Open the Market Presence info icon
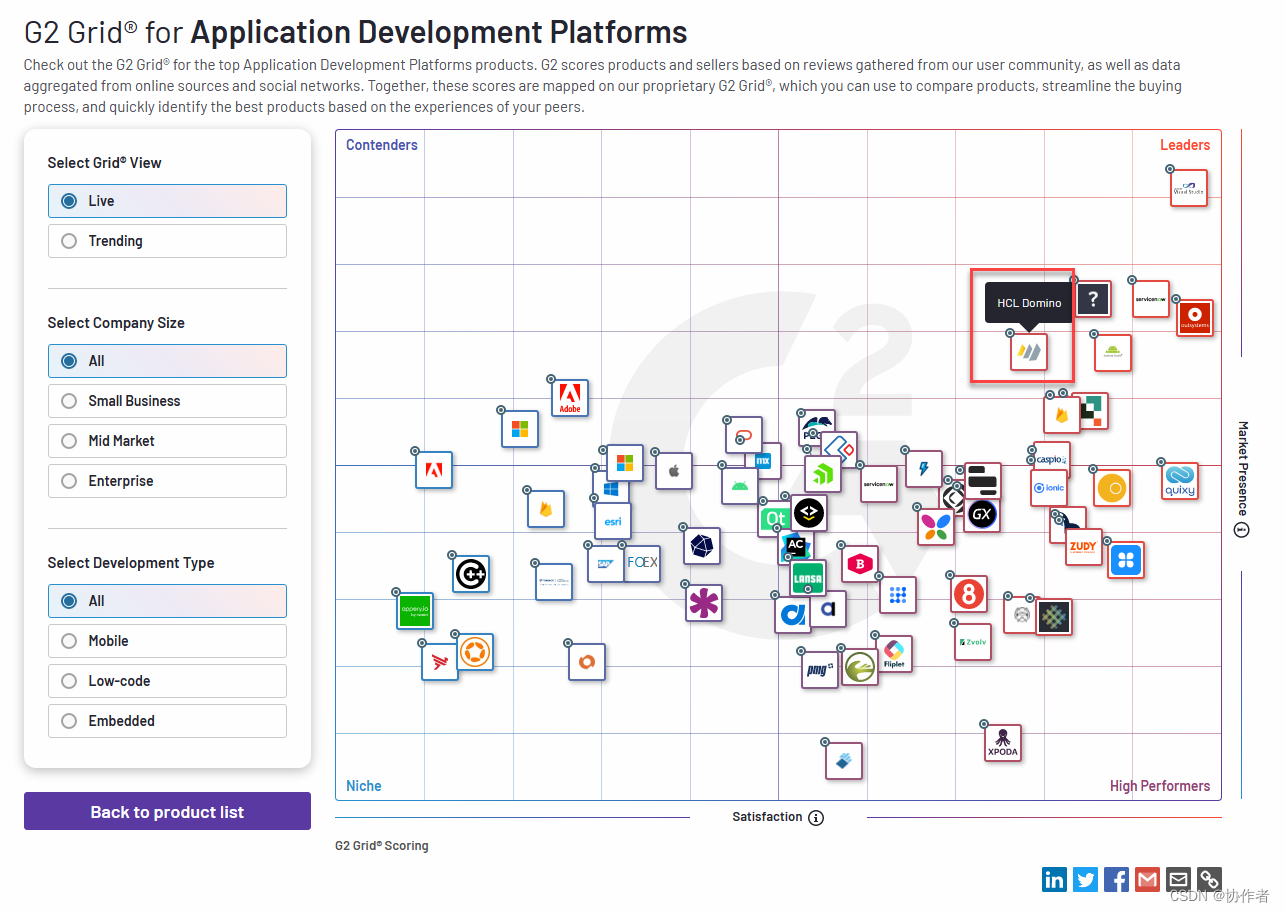Viewport: 1285px width, 912px height. (1242, 530)
